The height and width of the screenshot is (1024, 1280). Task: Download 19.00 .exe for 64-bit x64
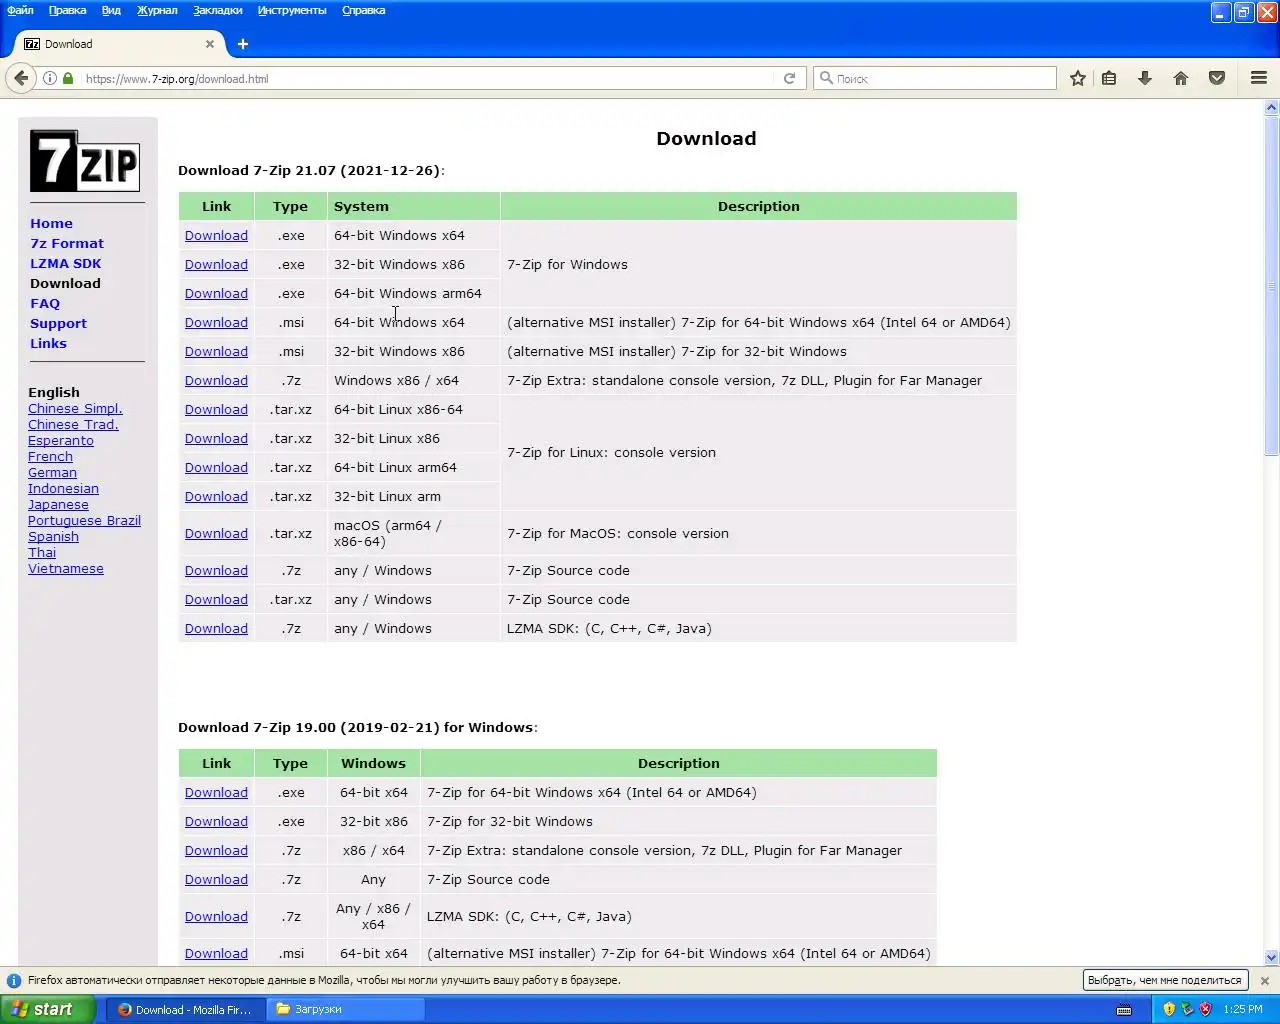[x=216, y=793]
